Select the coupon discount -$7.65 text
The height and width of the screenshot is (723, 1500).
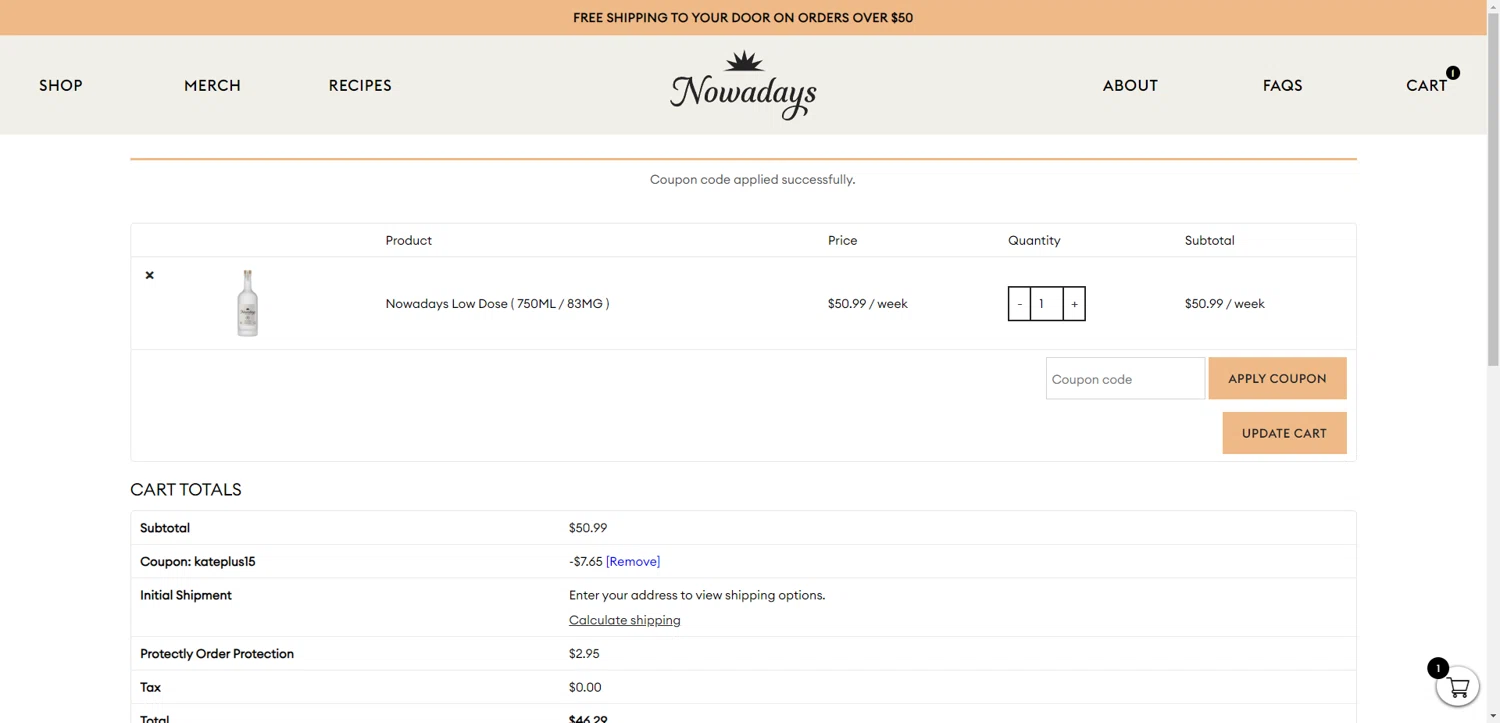click(586, 562)
